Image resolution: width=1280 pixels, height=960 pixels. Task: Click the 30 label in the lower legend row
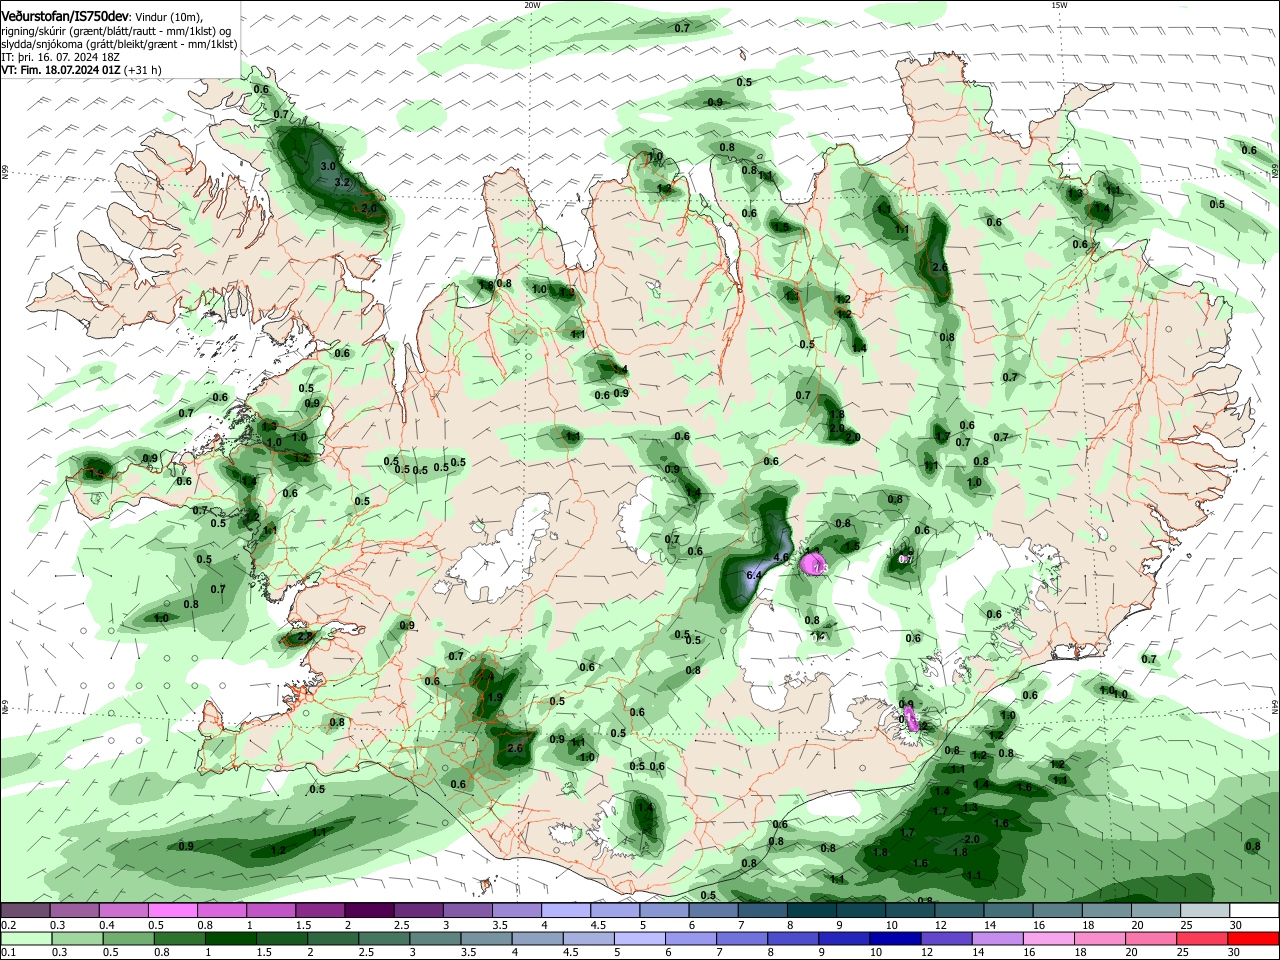pyautogui.click(x=1236, y=954)
